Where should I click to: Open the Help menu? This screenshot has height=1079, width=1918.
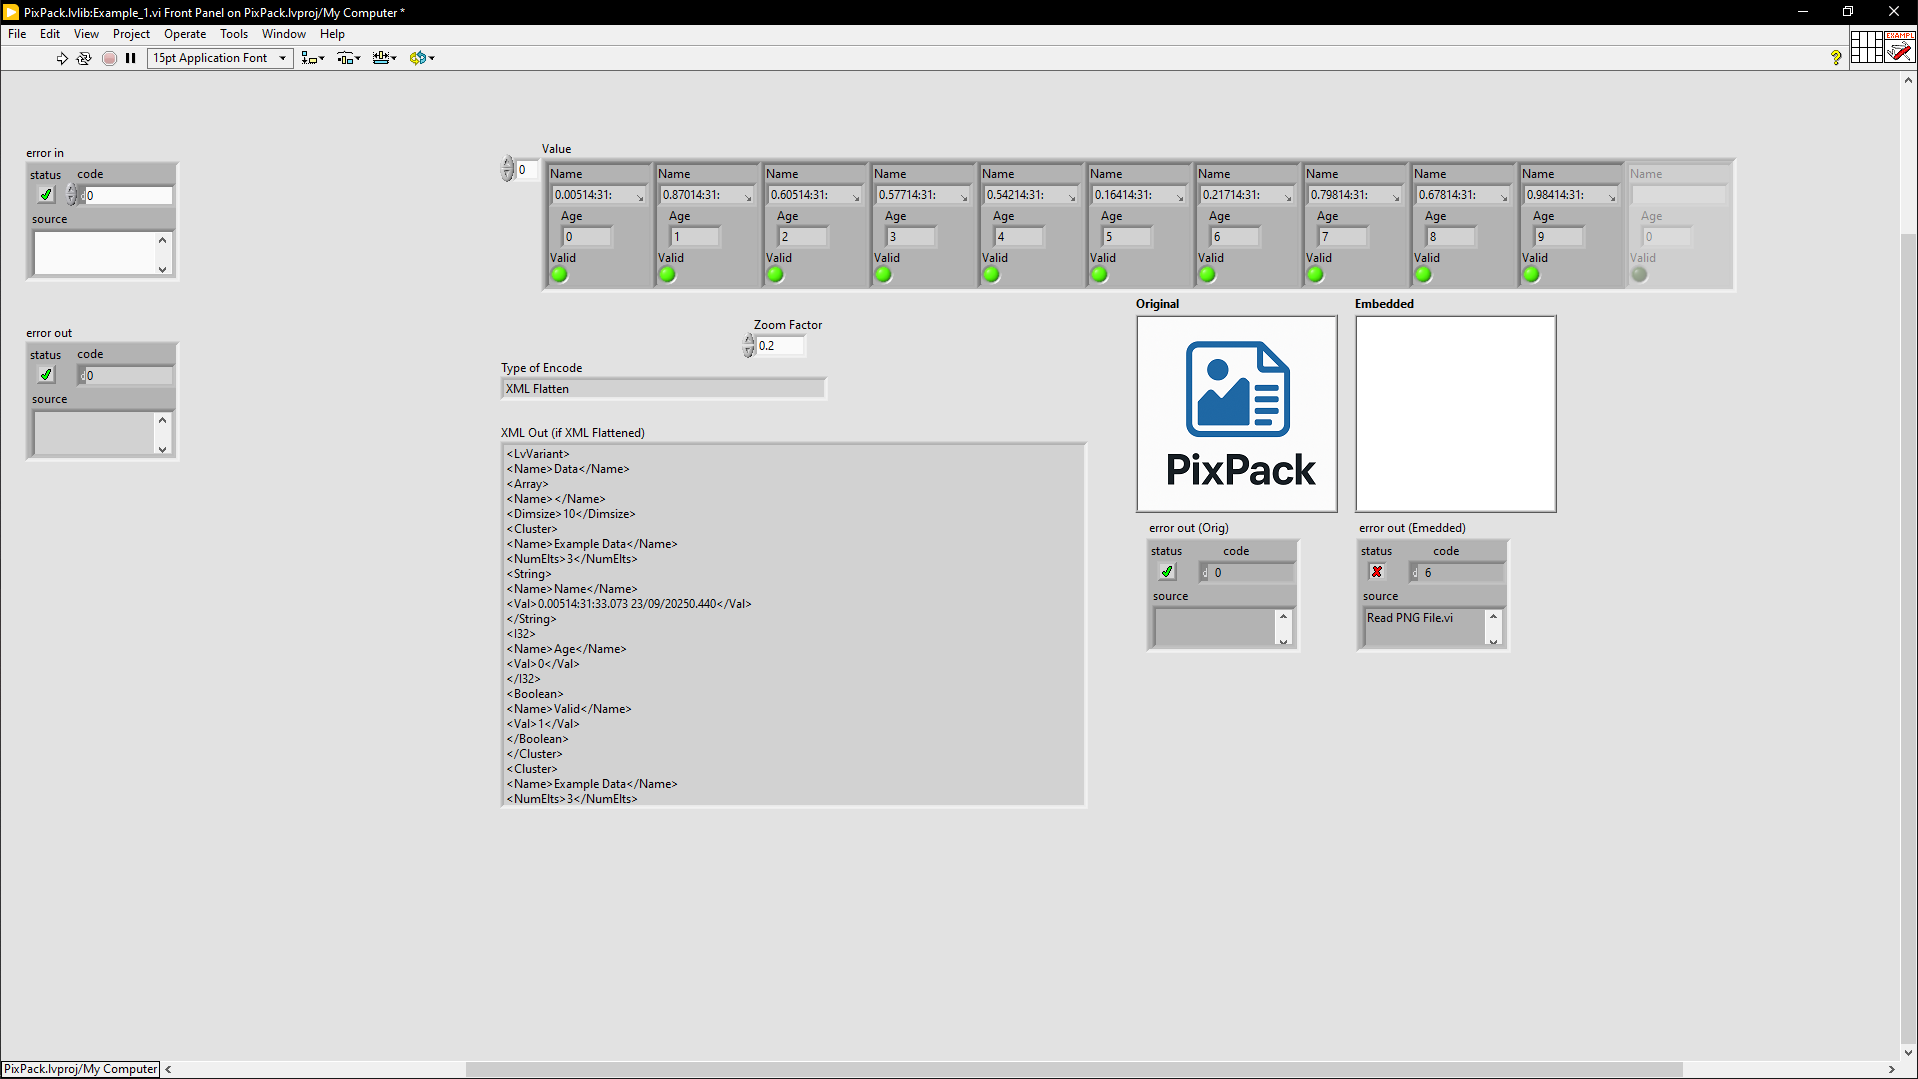point(332,34)
